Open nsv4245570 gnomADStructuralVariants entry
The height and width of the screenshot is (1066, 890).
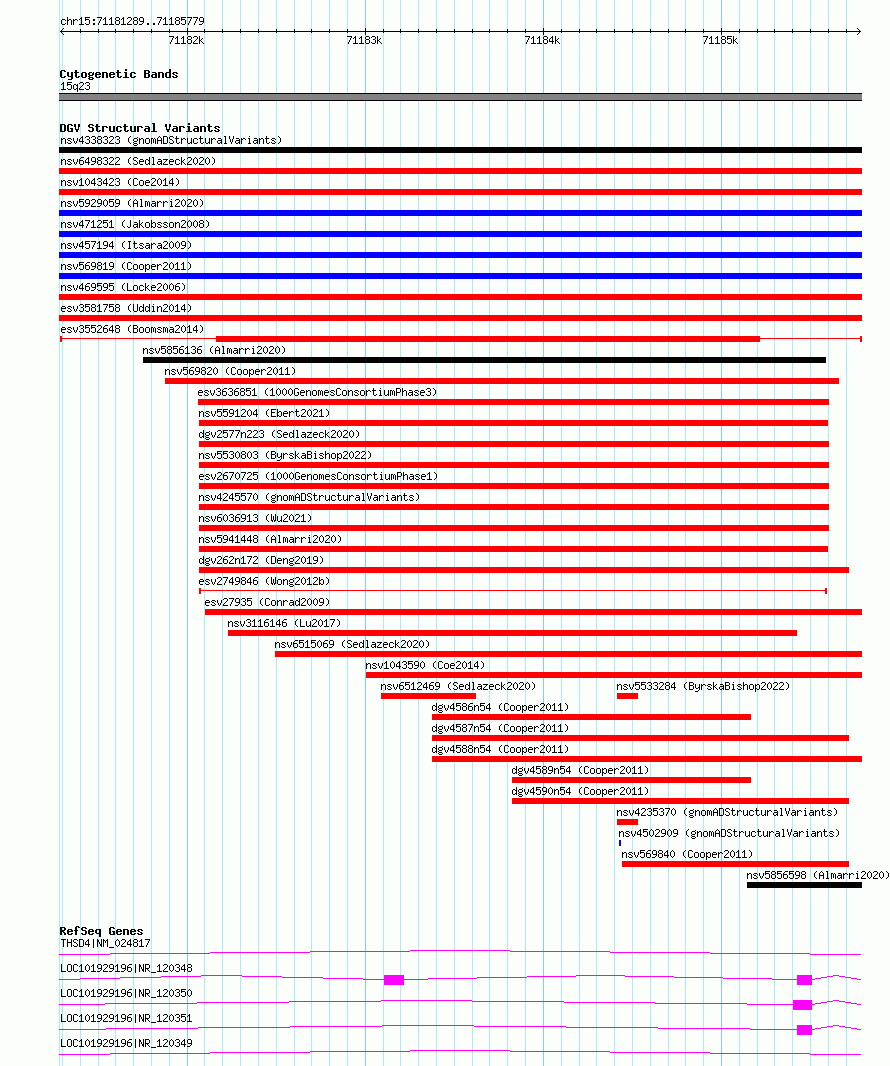[x=309, y=498]
